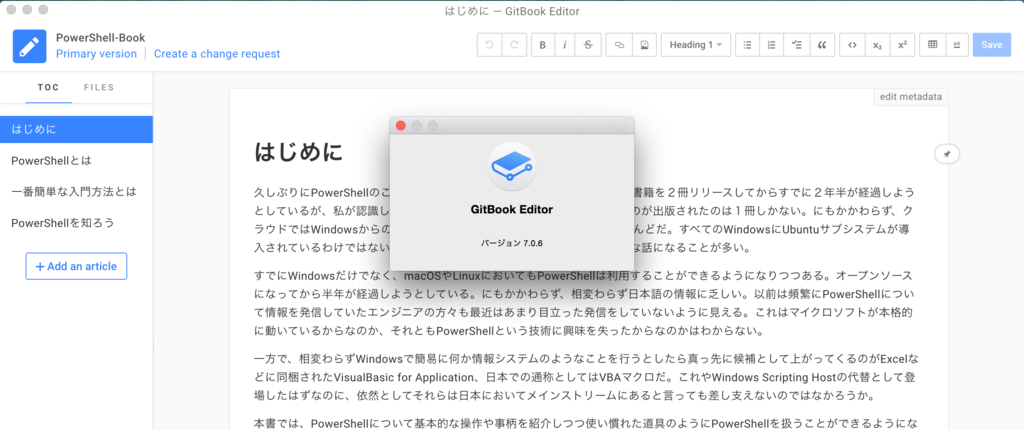1024x430 pixels.
Task: Click the GitBook logo in about dialog
Action: (512, 167)
